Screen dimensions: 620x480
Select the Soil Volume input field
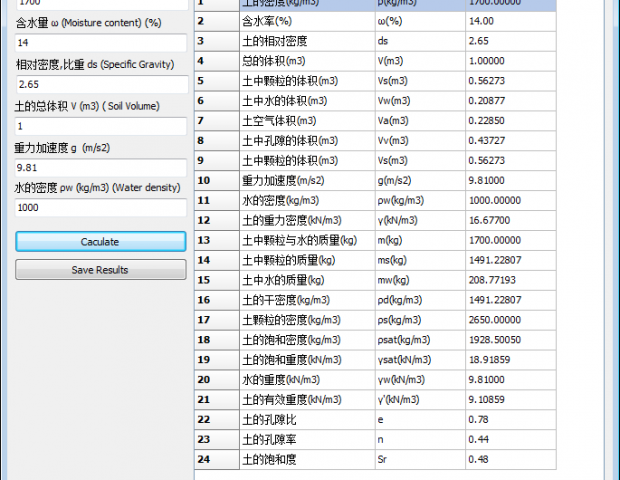[100, 126]
